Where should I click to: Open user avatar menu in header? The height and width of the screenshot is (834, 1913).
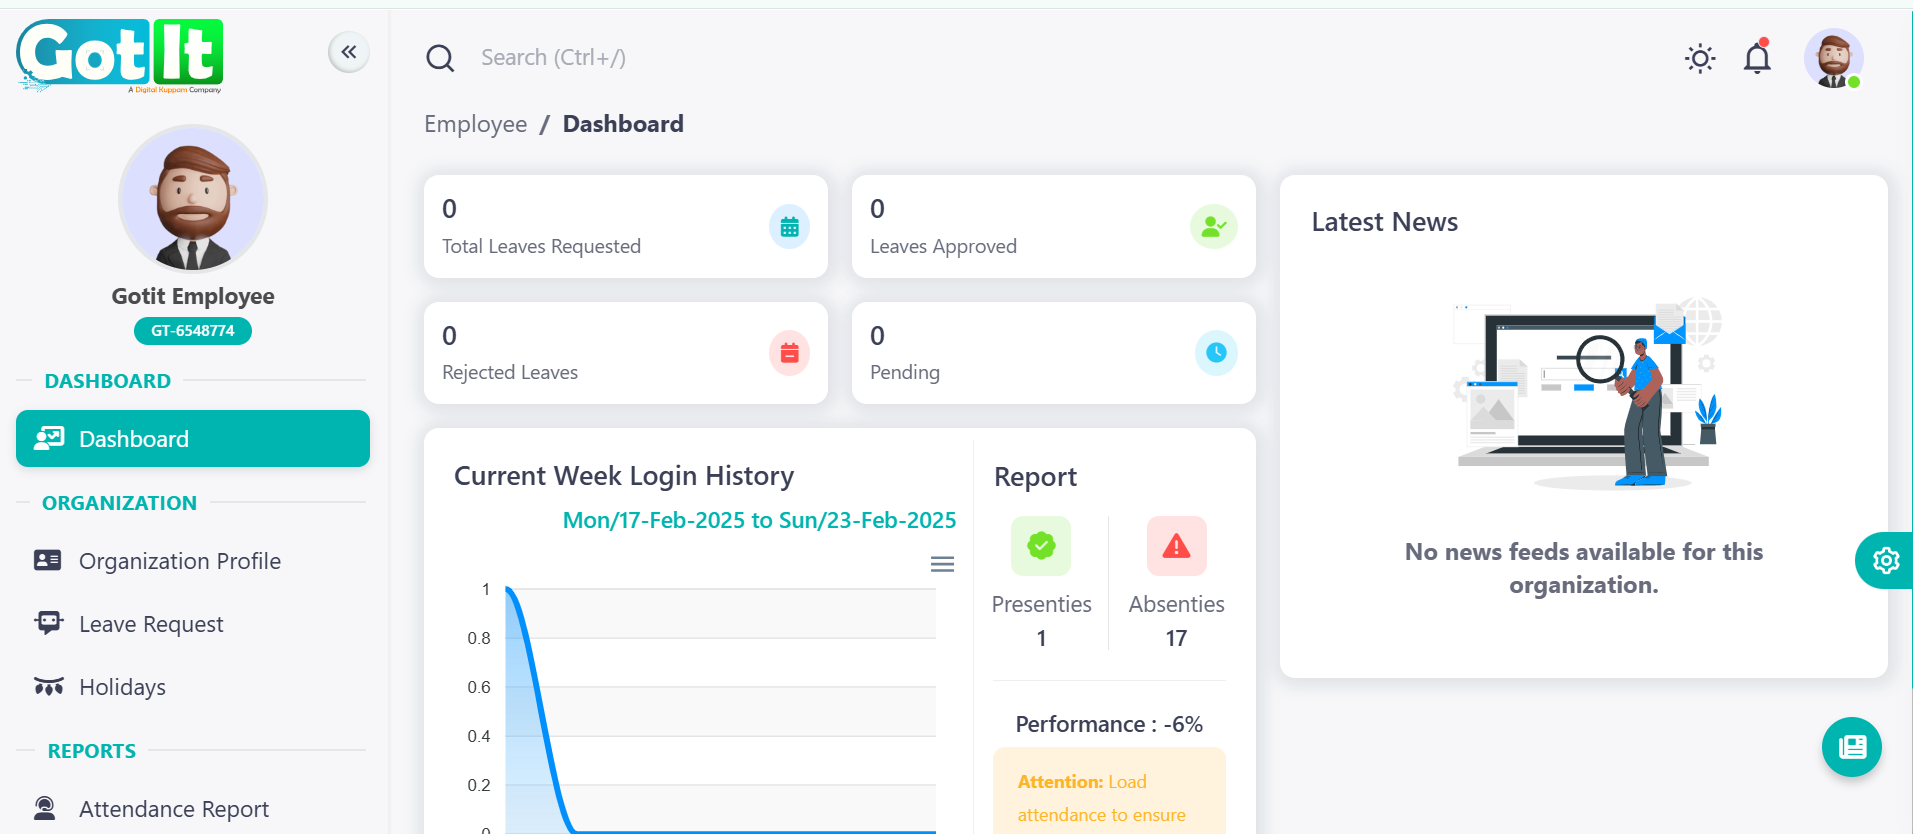click(1833, 58)
